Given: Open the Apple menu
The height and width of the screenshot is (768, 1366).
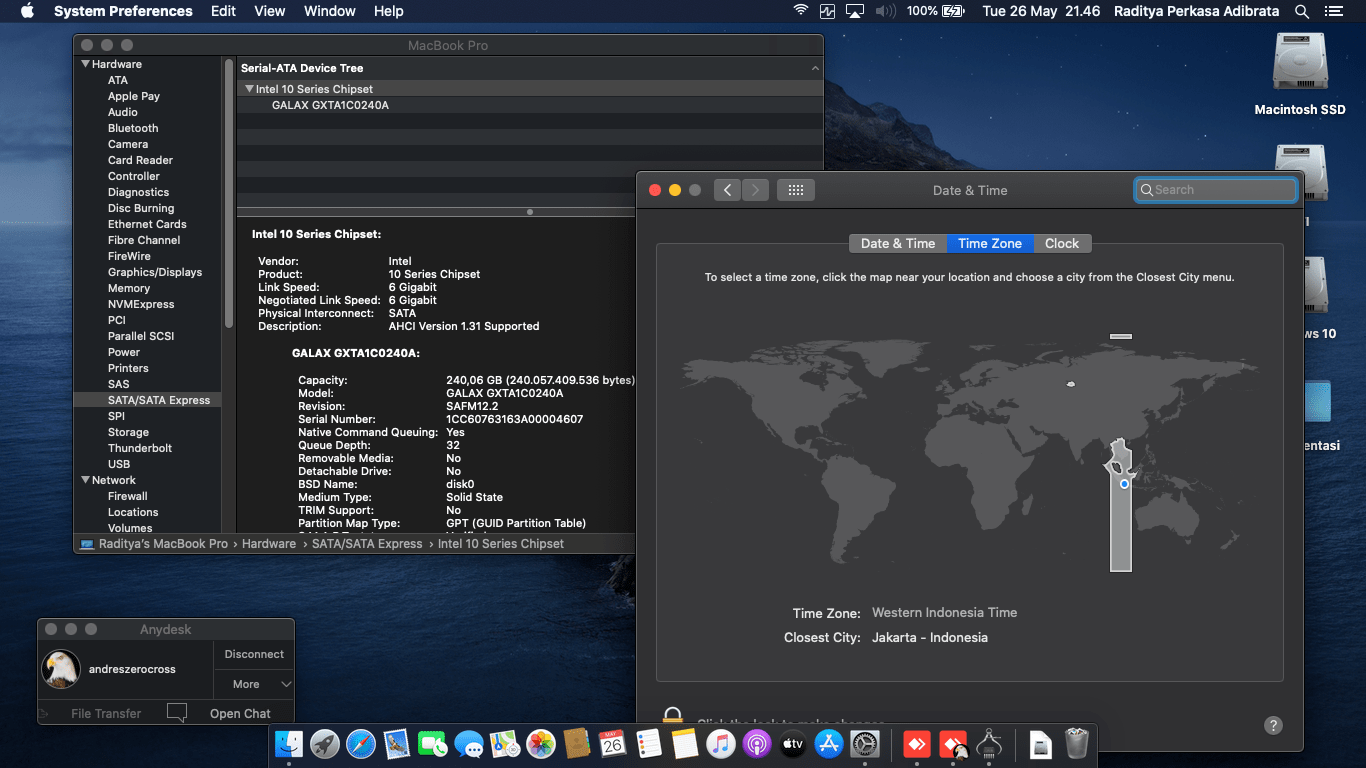Looking at the screenshot, I should (27, 11).
